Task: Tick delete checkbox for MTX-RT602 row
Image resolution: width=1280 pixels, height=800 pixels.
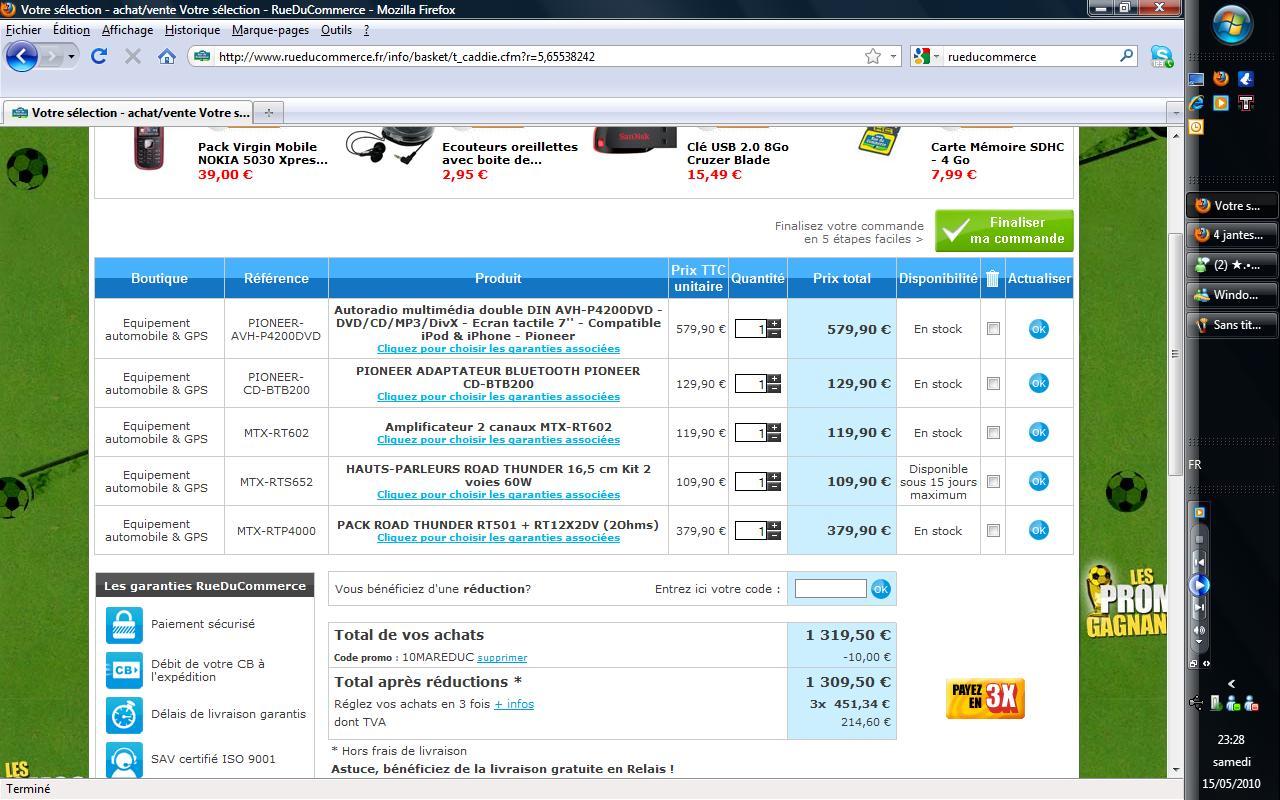Action: [x=993, y=432]
